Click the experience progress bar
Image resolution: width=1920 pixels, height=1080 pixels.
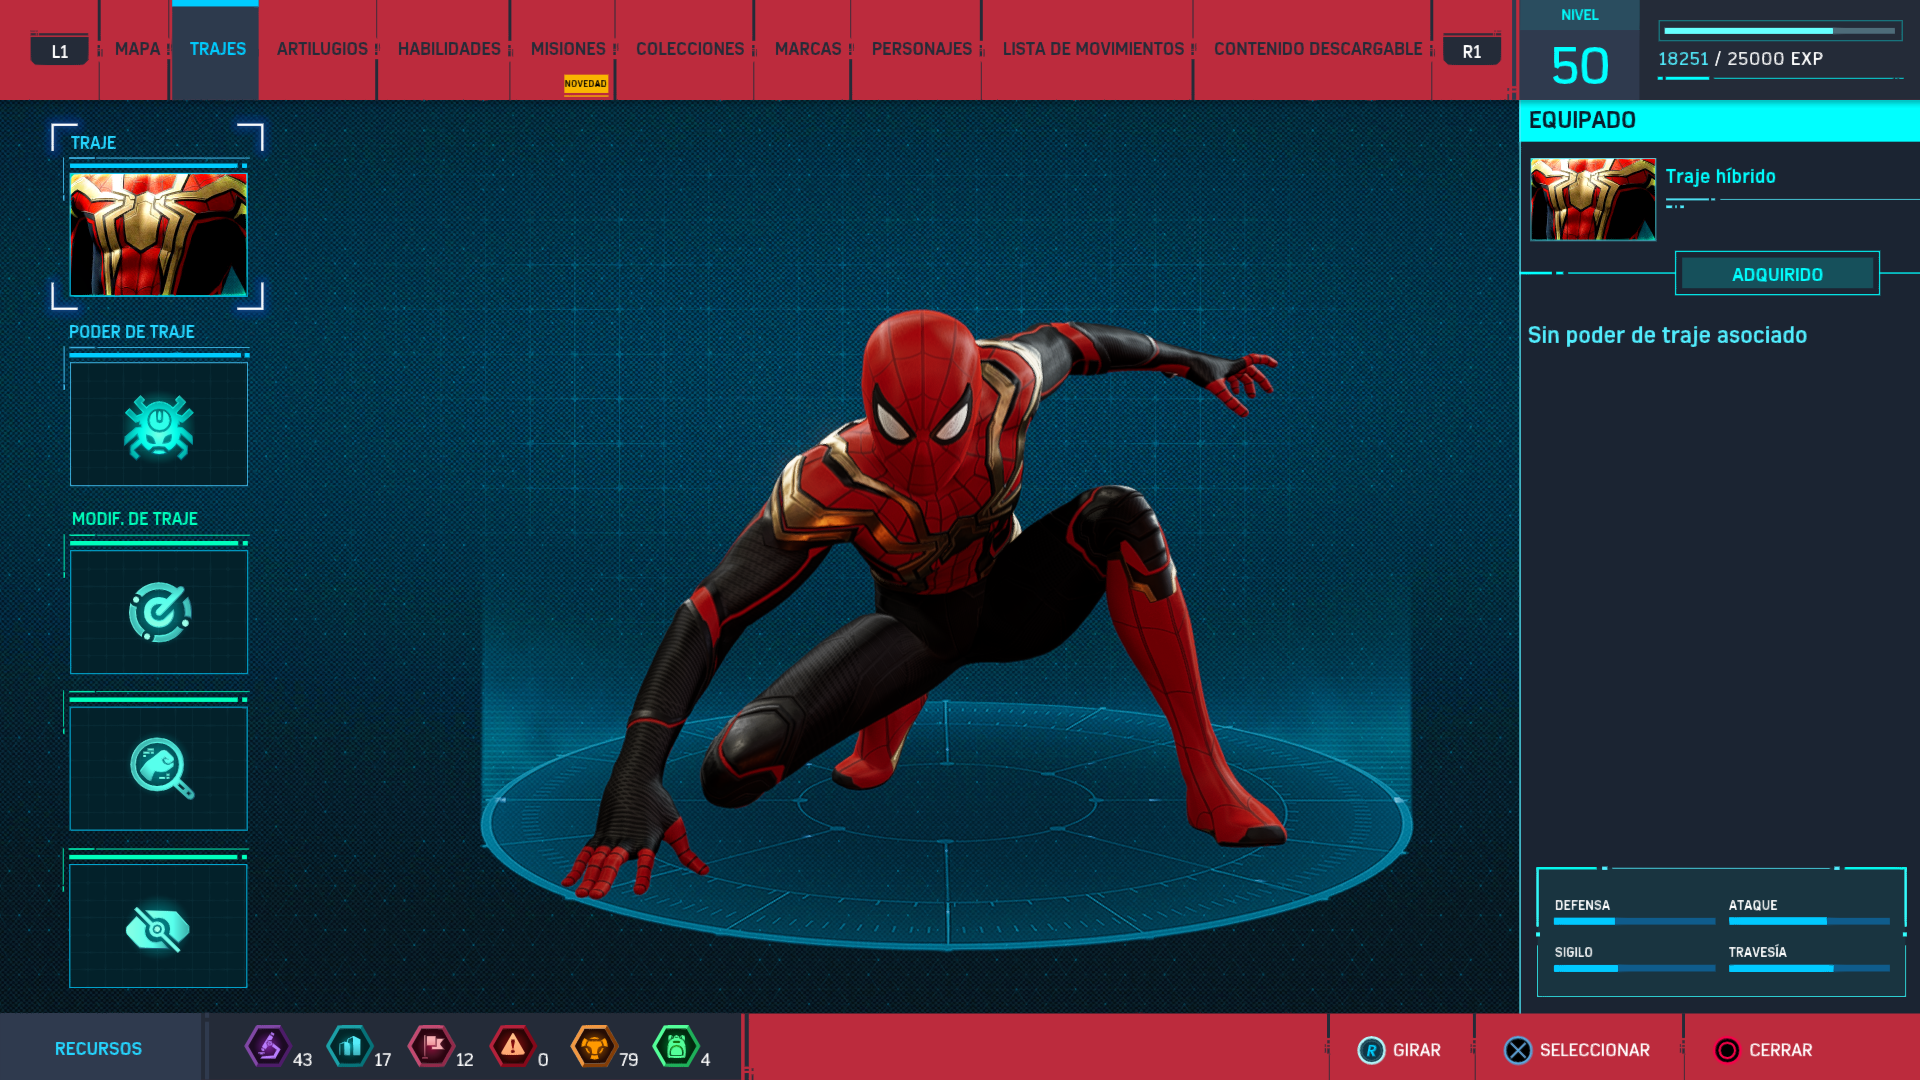1779,31
